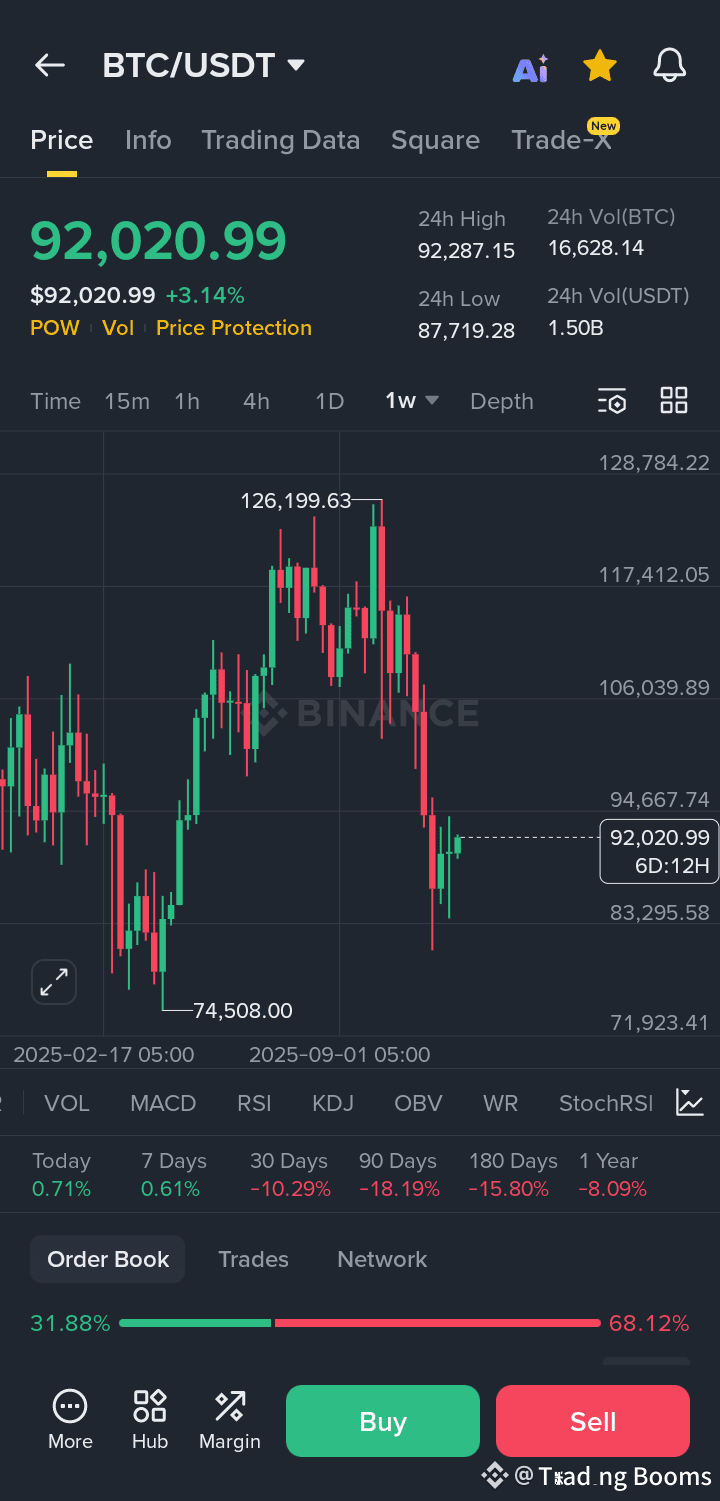Toggle the RSI indicator
Screen dimensions: 720x1501
254,1103
